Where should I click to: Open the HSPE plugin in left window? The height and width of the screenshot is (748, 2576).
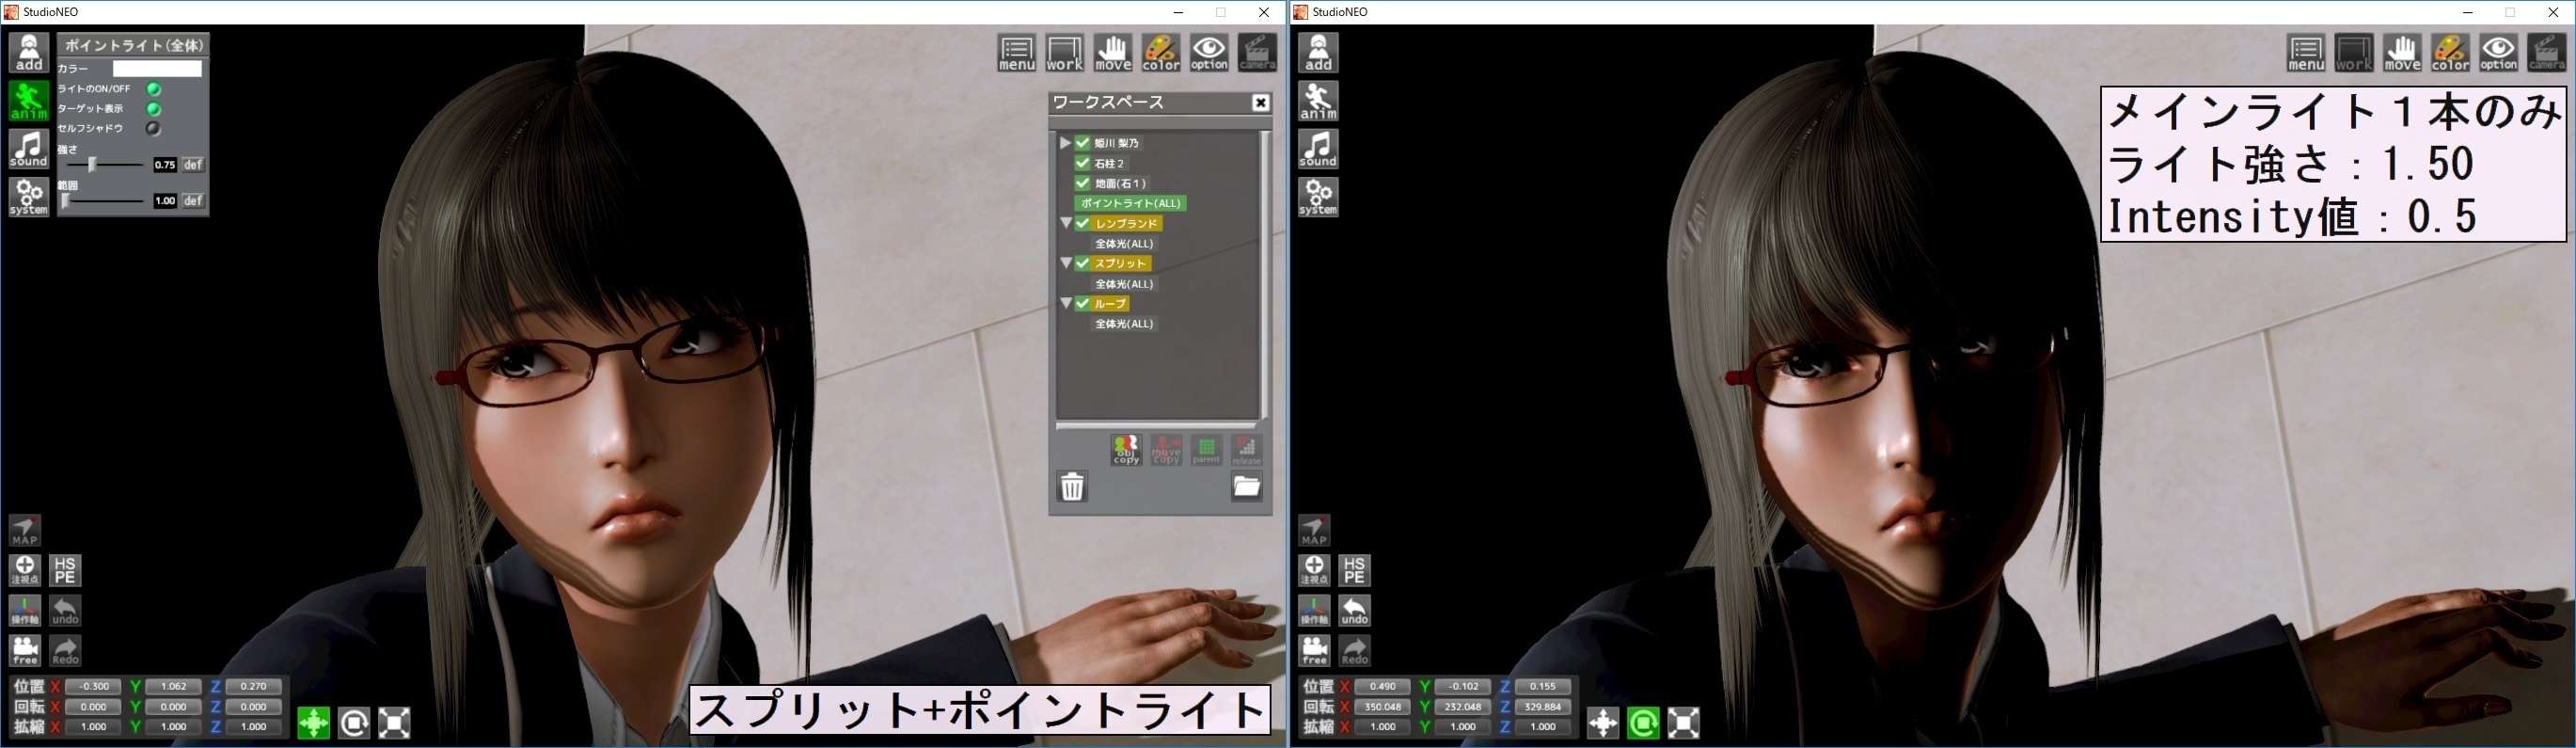65,570
